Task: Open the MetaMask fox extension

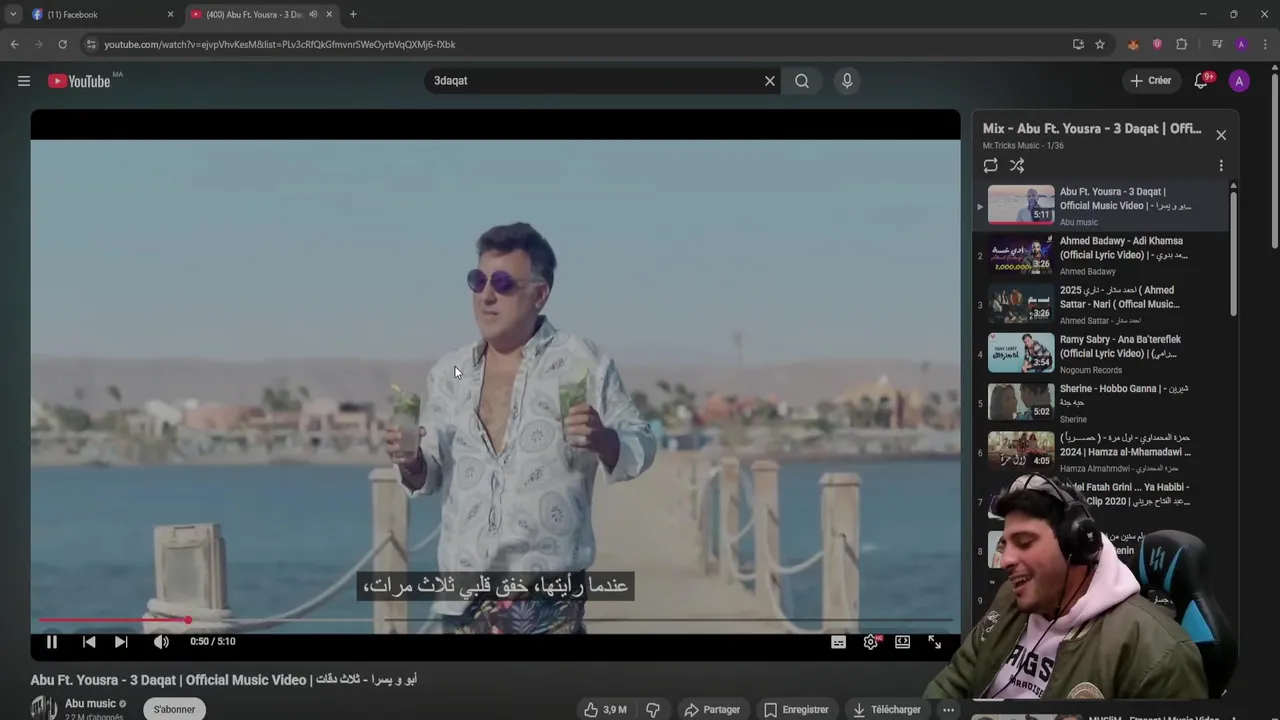Action: [x=1133, y=44]
